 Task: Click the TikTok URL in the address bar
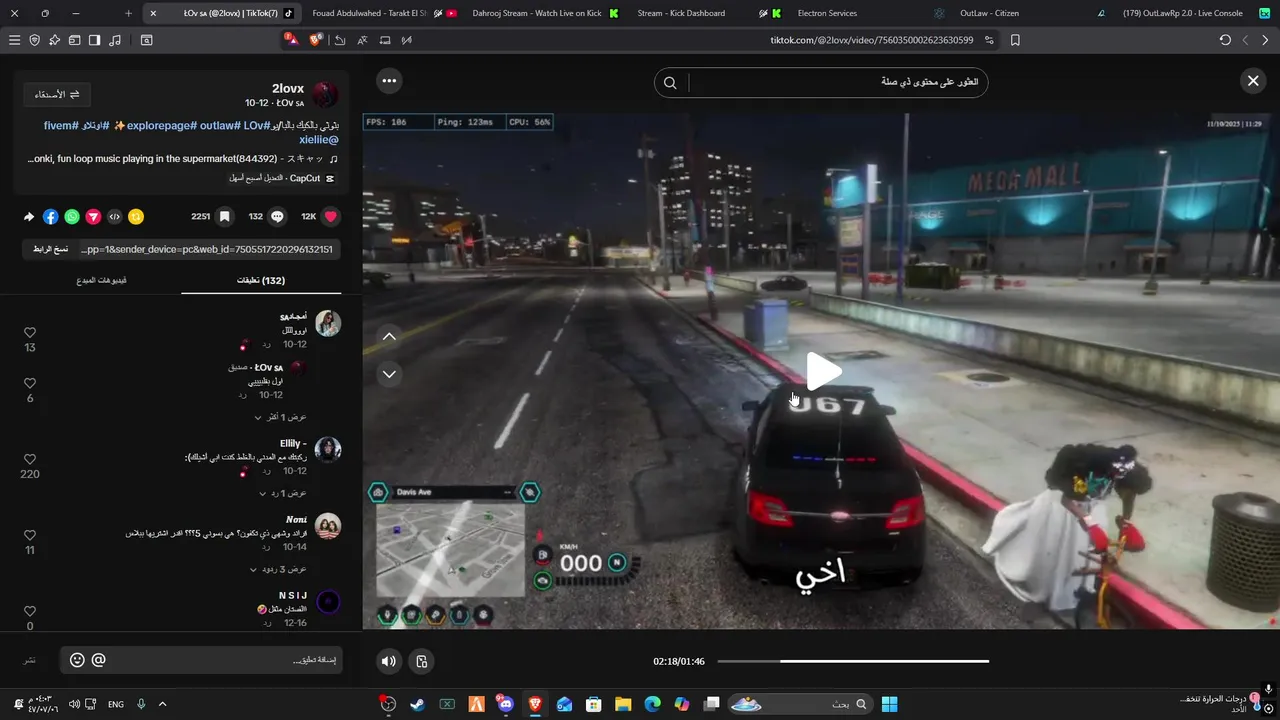[x=872, y=40]
